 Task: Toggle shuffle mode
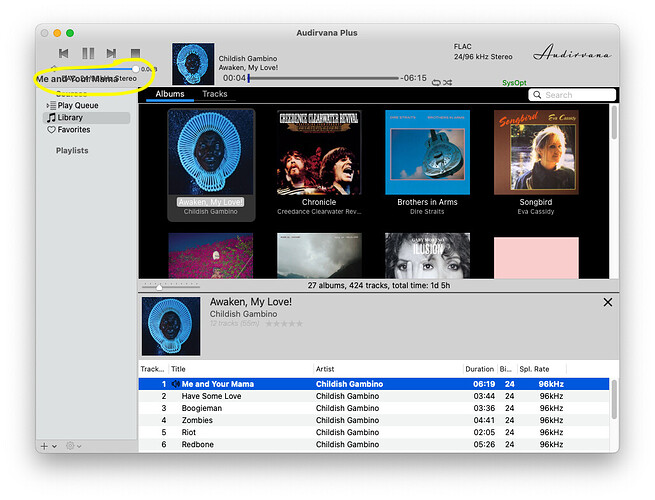pyautogui.click(x=447, y=83)
